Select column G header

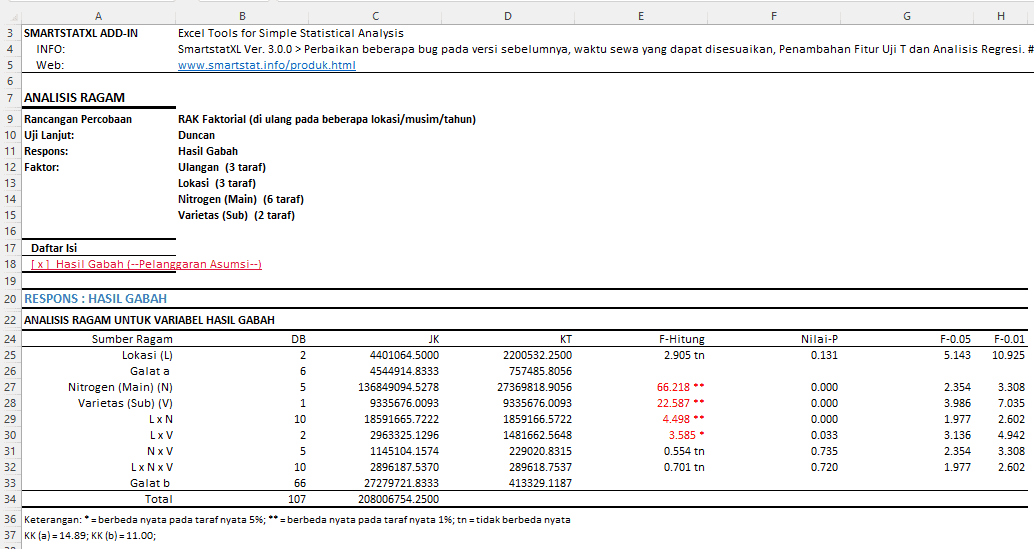(906, 15)
